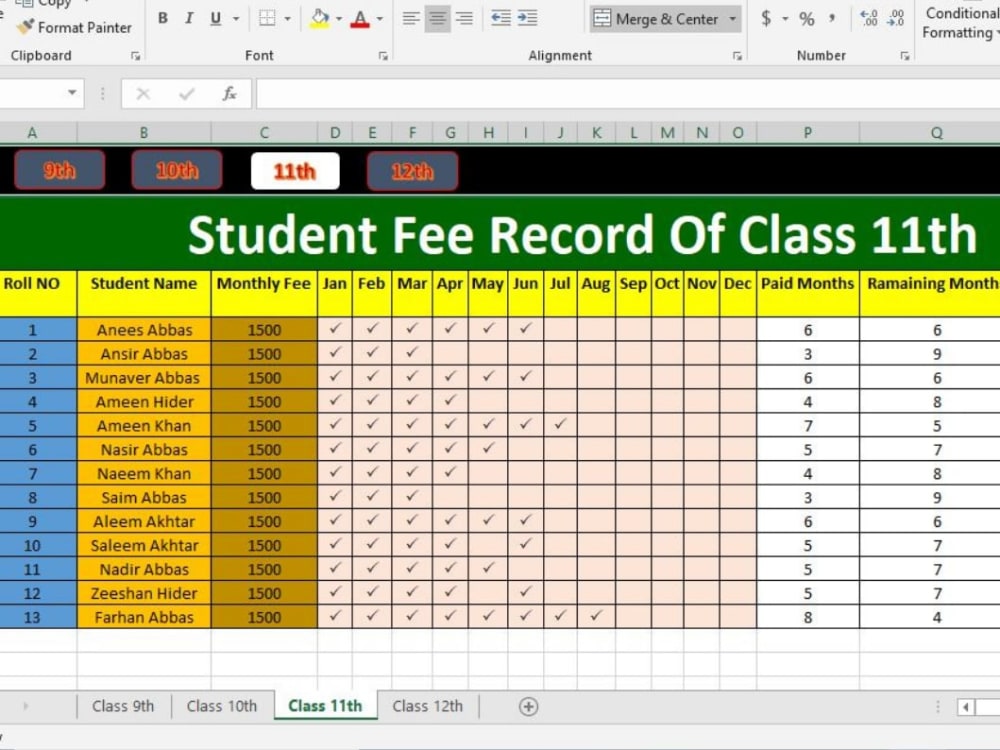The height and width of the screenshot is (750, 1000).
Task: Decrease decimal places
Action: coord(895,18)
